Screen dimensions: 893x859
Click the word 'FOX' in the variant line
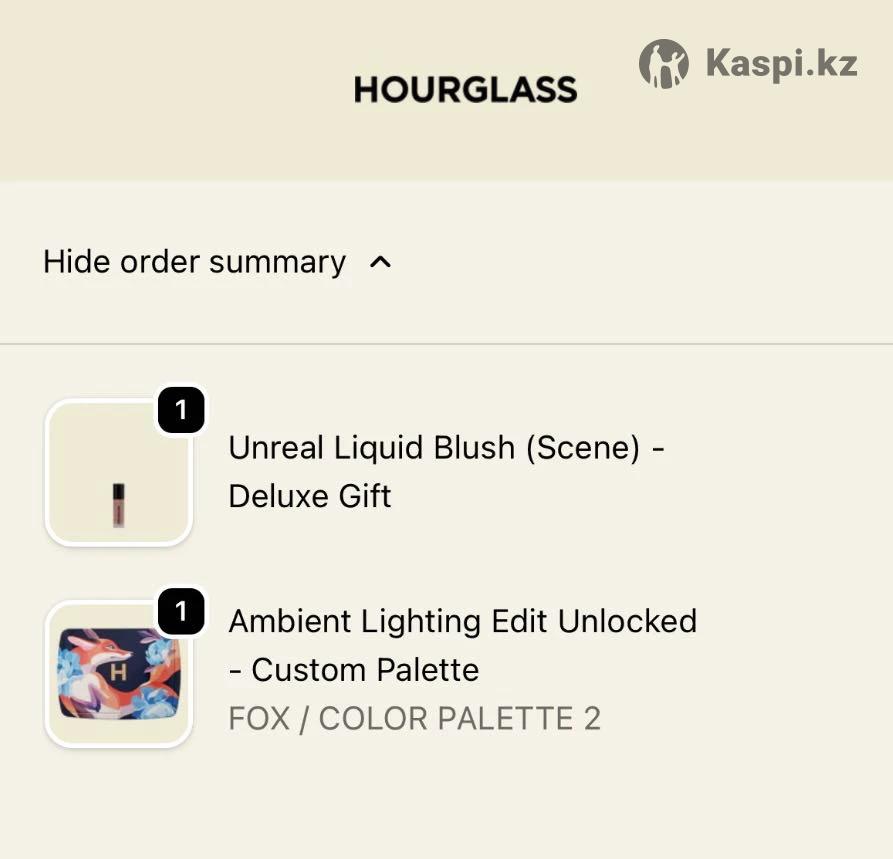(260, 719)
